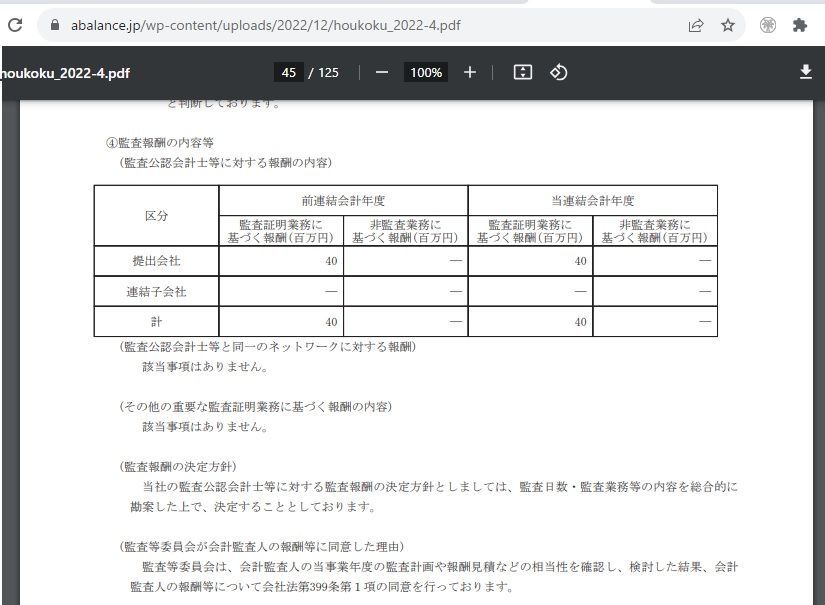825x605 pixels.
Task: Download houkoku_2022-4.pdf
Action: [x=807, y=72]
